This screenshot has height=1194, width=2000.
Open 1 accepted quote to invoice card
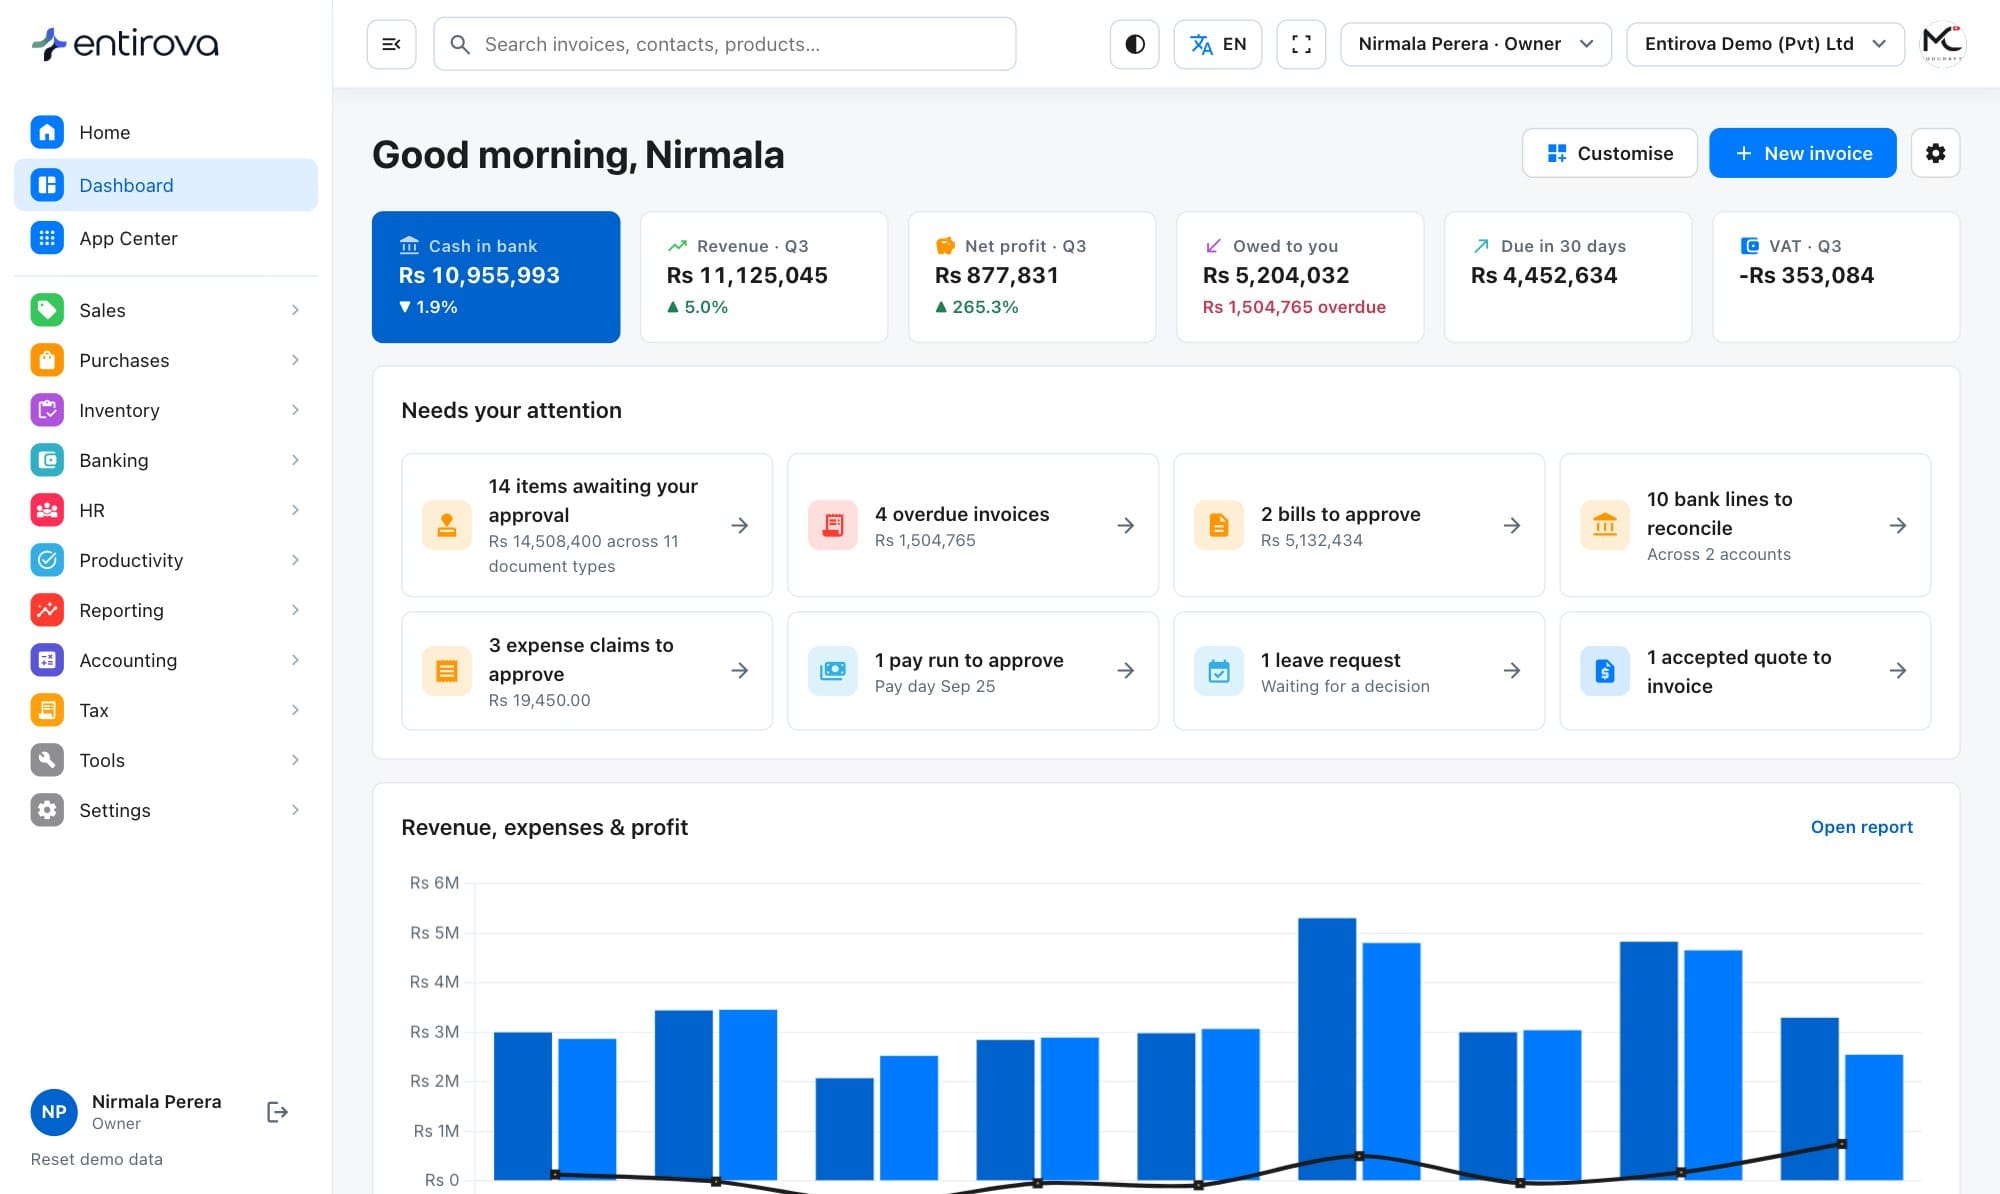(1744, 671)
